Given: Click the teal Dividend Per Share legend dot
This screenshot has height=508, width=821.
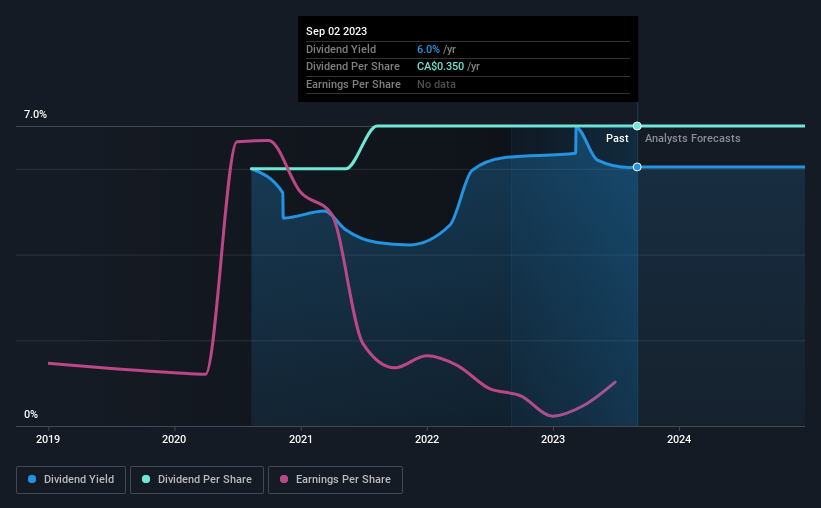Looking at the screenshot, I should [x=146, y=479].
